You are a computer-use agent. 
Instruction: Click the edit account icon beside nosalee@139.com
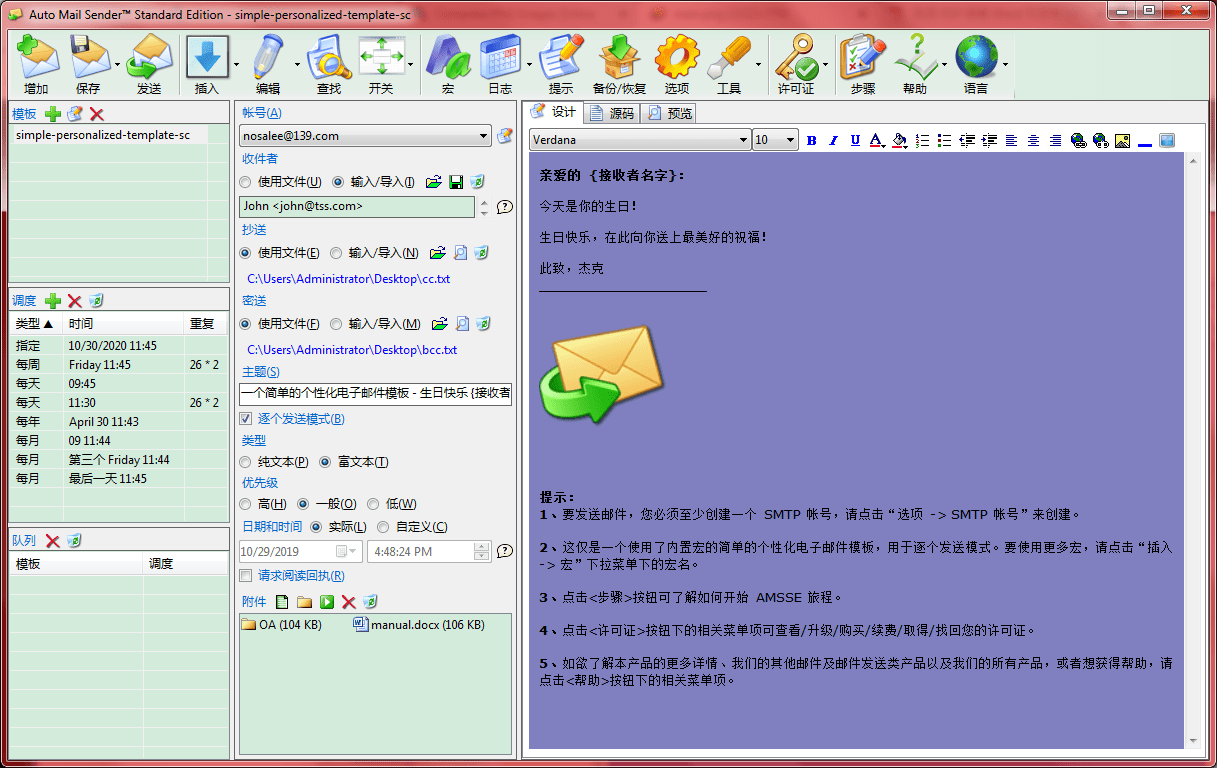point(505,135)
